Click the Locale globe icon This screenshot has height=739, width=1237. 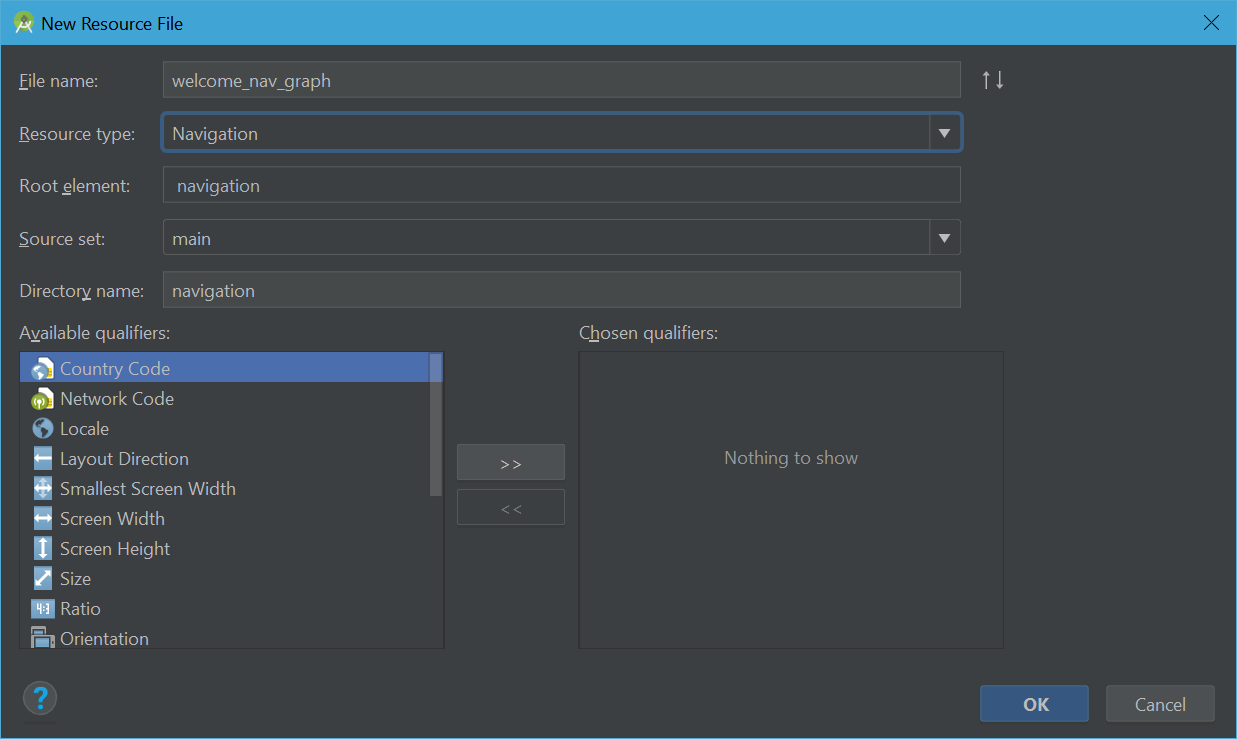tap(42, 429)
